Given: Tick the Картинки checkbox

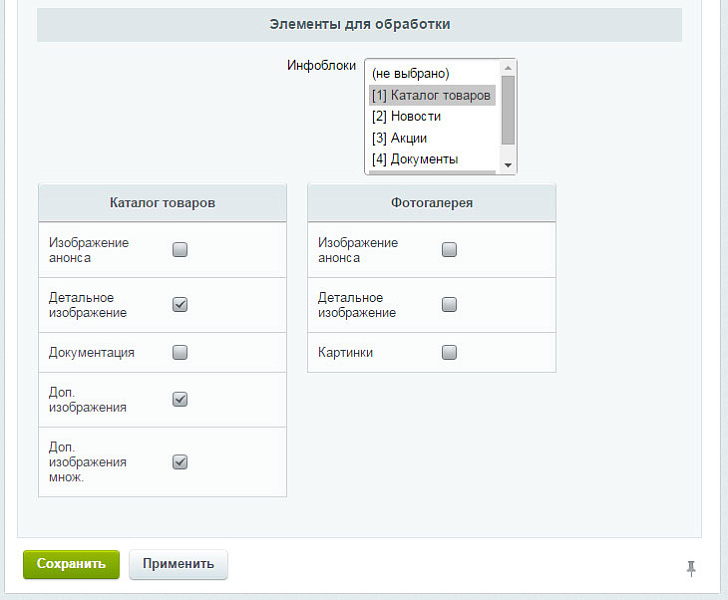Looking at the screenshot, I should [449, 352].
